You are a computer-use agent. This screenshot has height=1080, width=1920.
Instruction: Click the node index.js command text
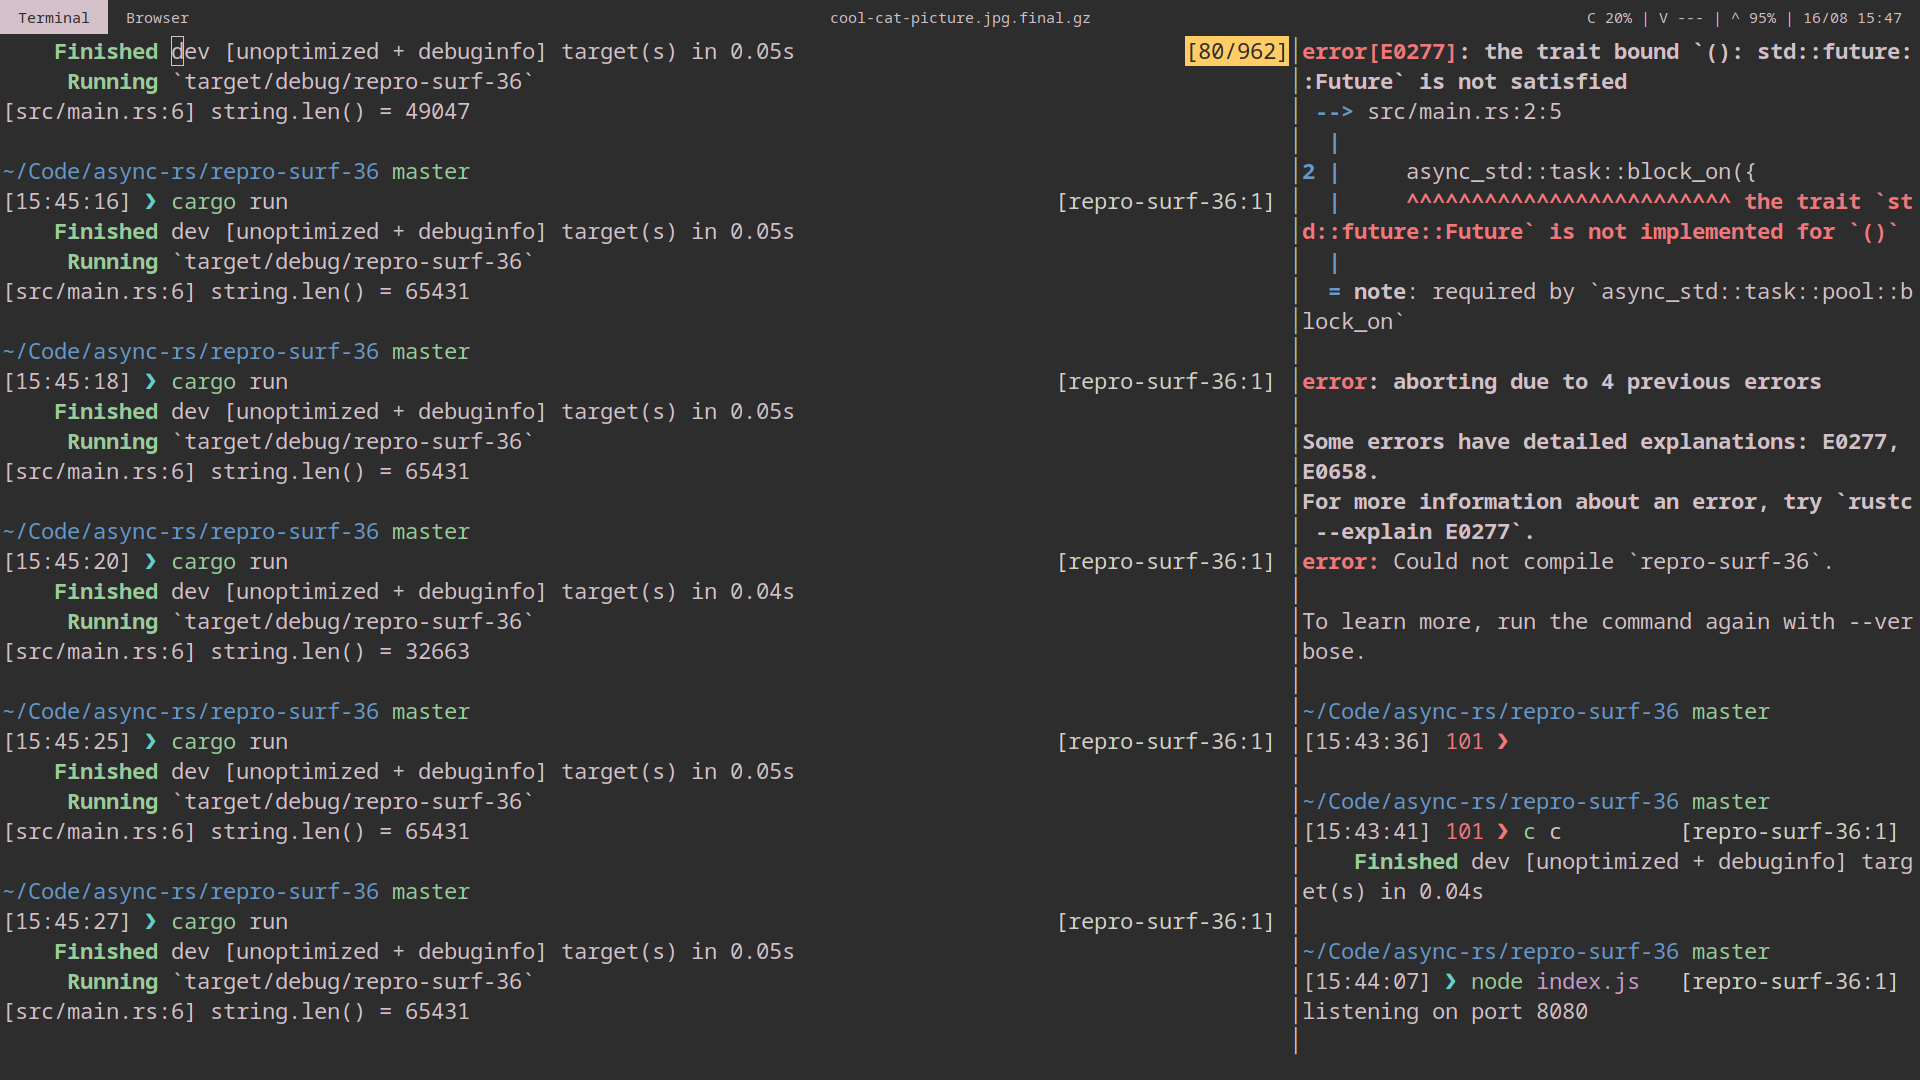pos(1554,981)
